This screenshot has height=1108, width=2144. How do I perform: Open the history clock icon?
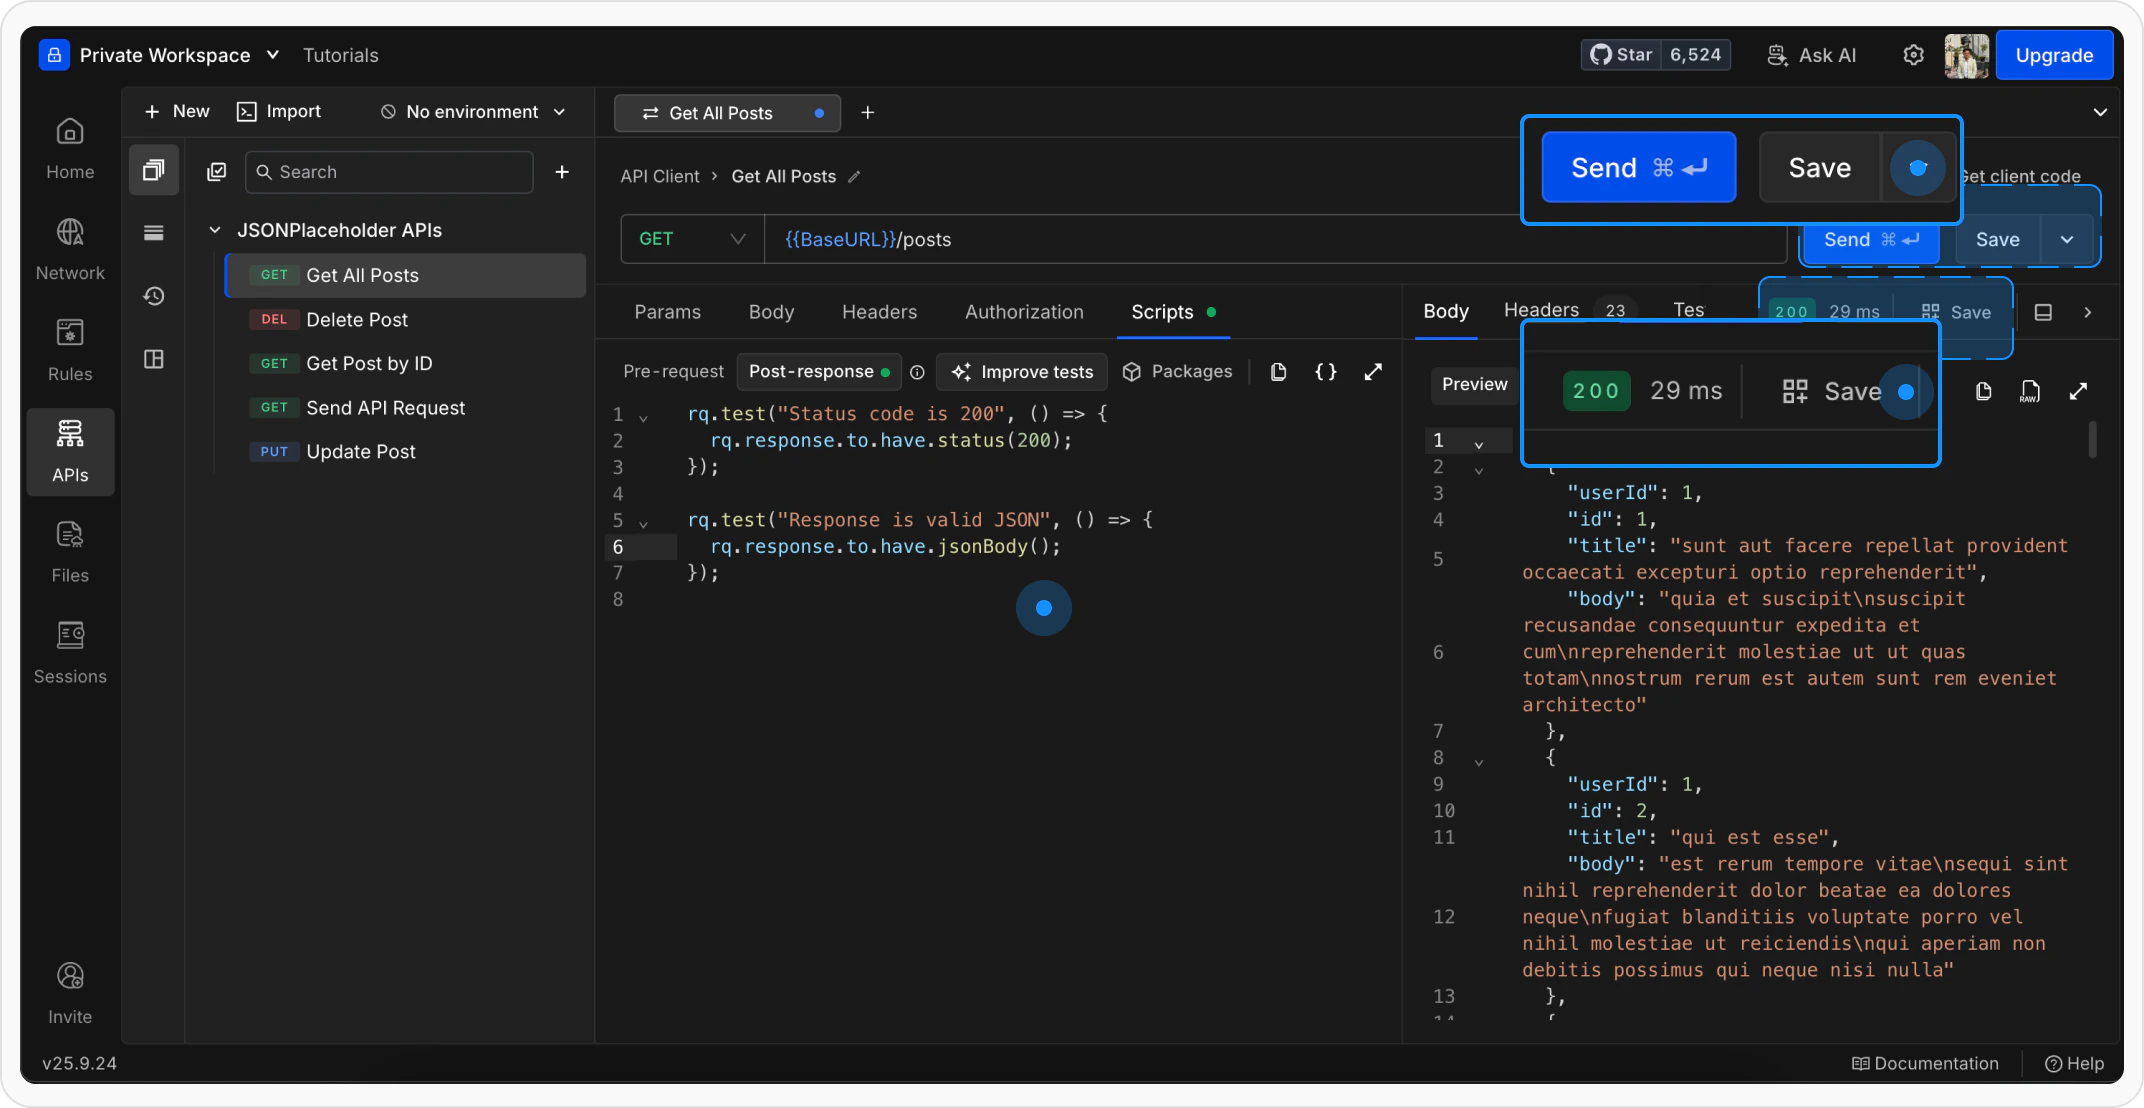pos(153,296)
